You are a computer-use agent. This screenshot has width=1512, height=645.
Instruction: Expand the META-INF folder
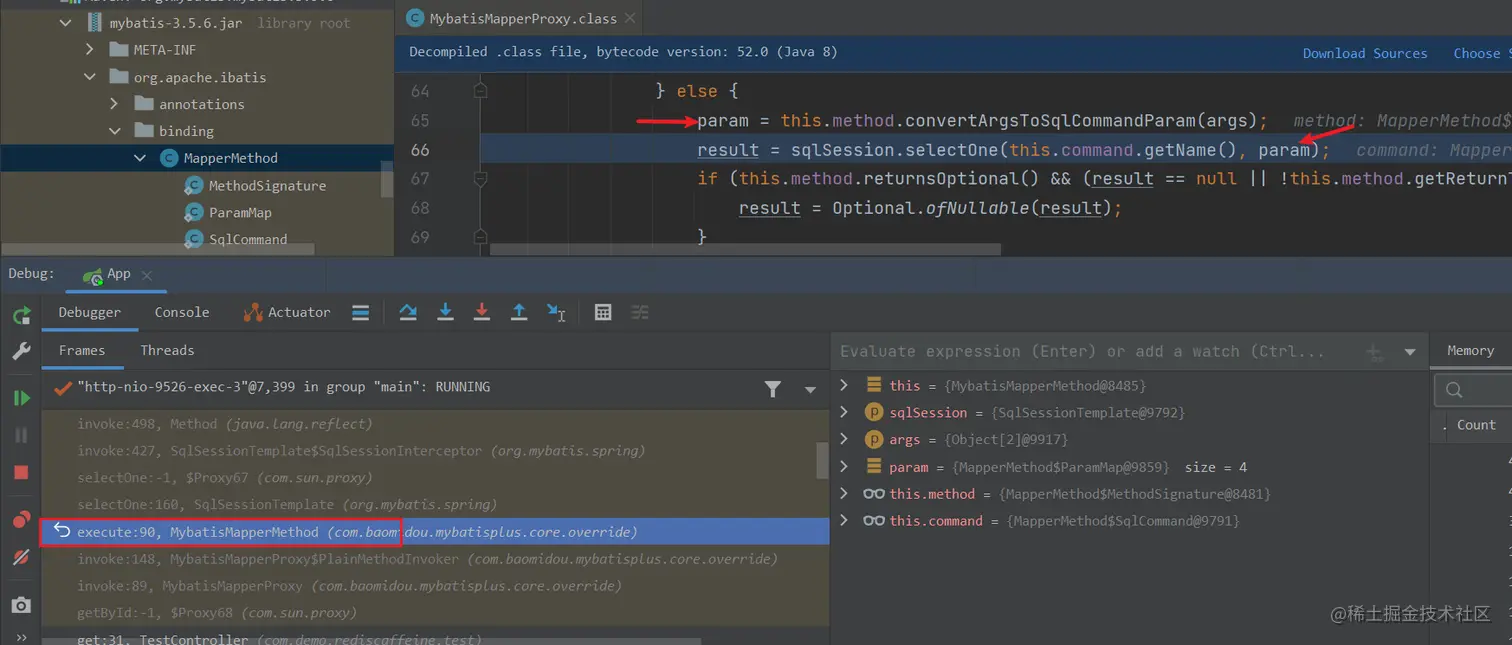(90, 50)
